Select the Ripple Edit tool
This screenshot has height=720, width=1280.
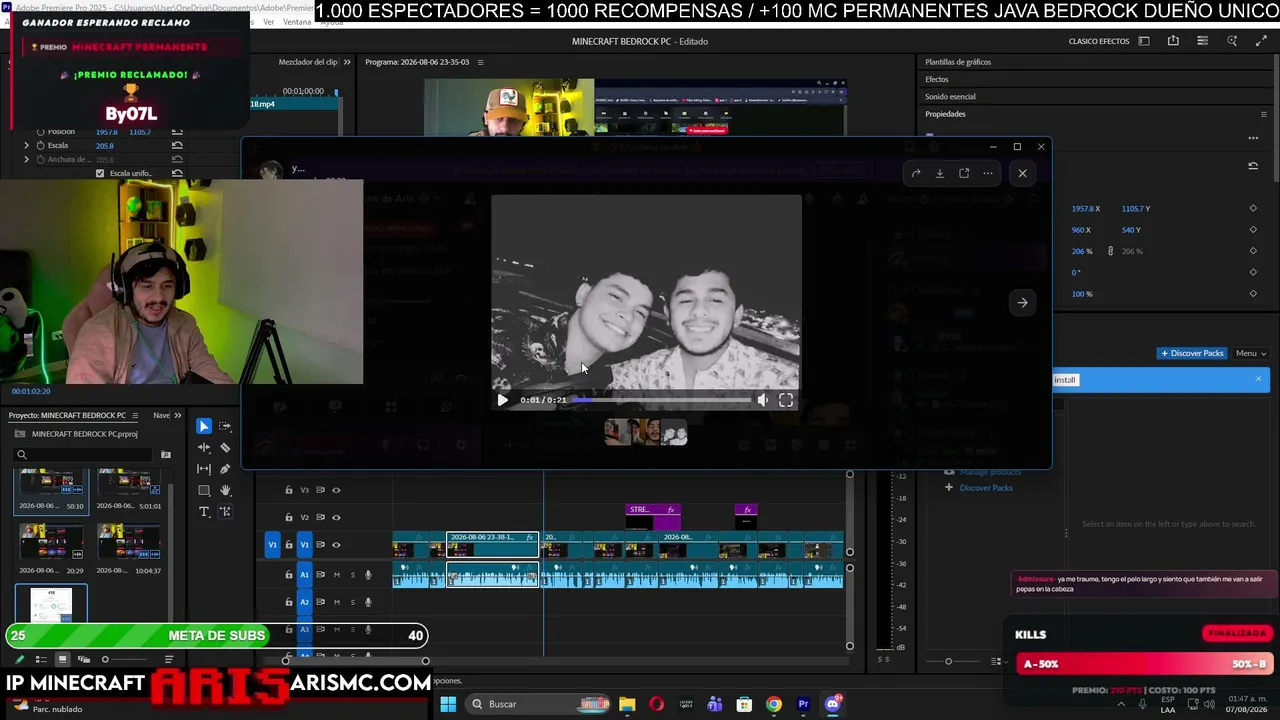coord(204,447)
